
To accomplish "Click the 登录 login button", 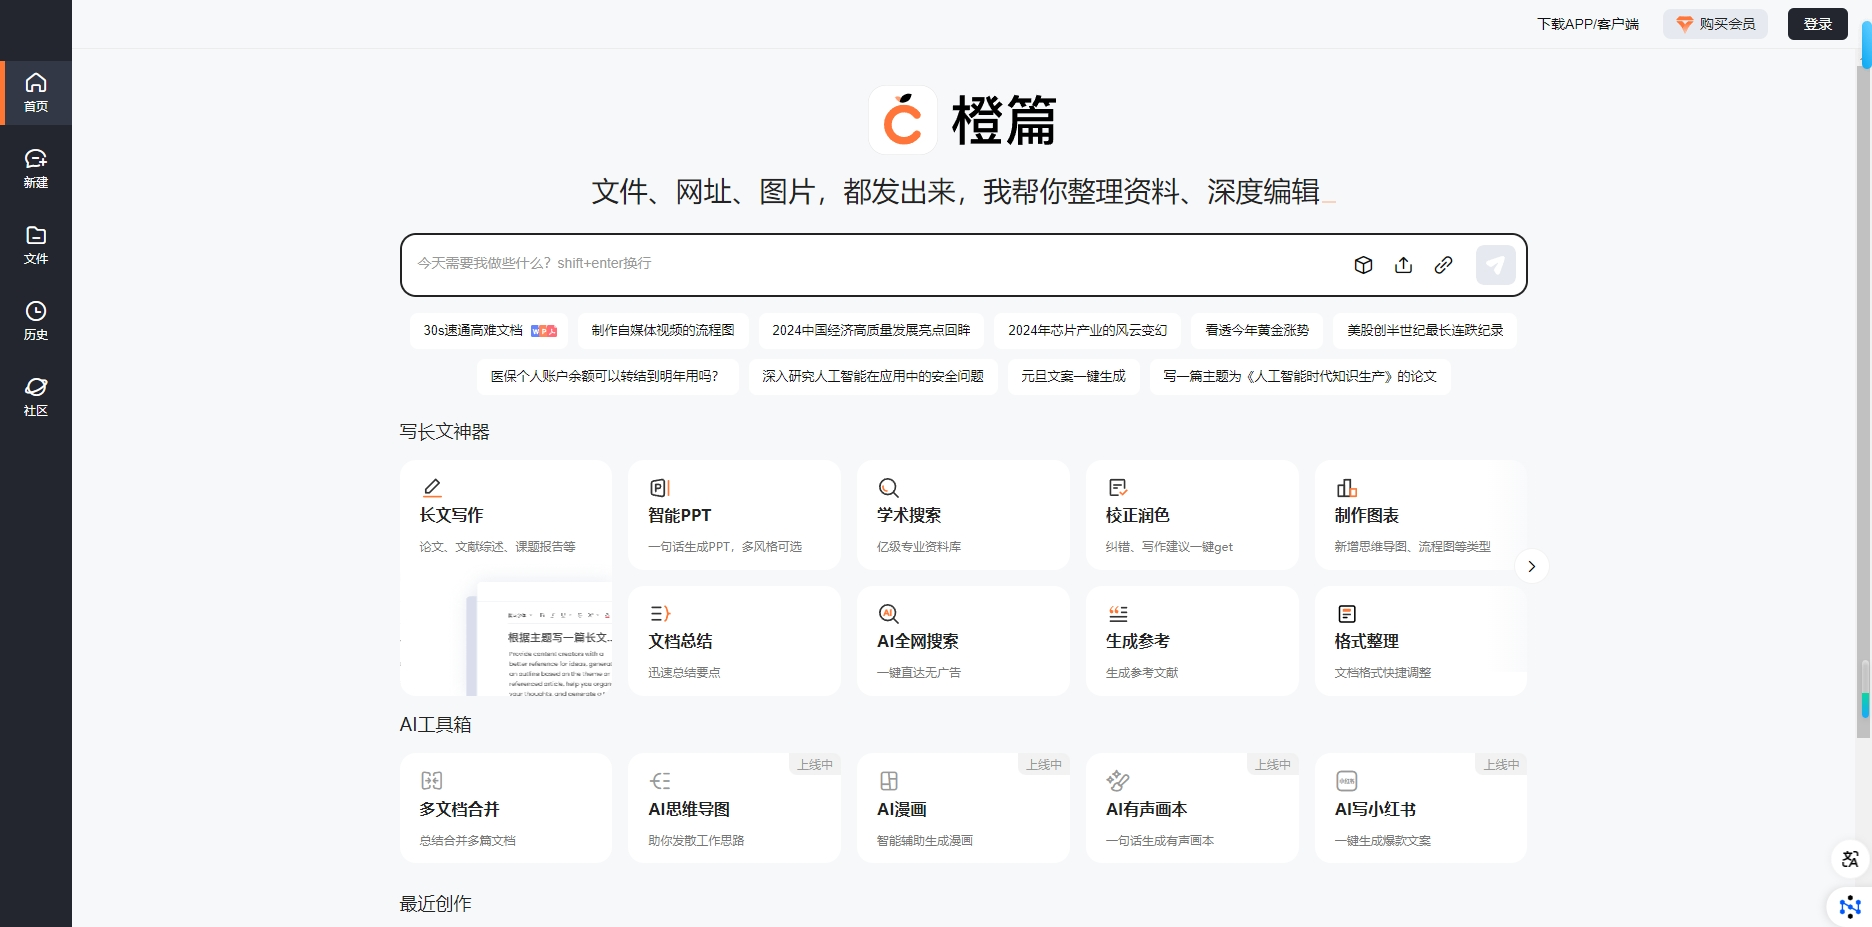I will click(1817, 24).
